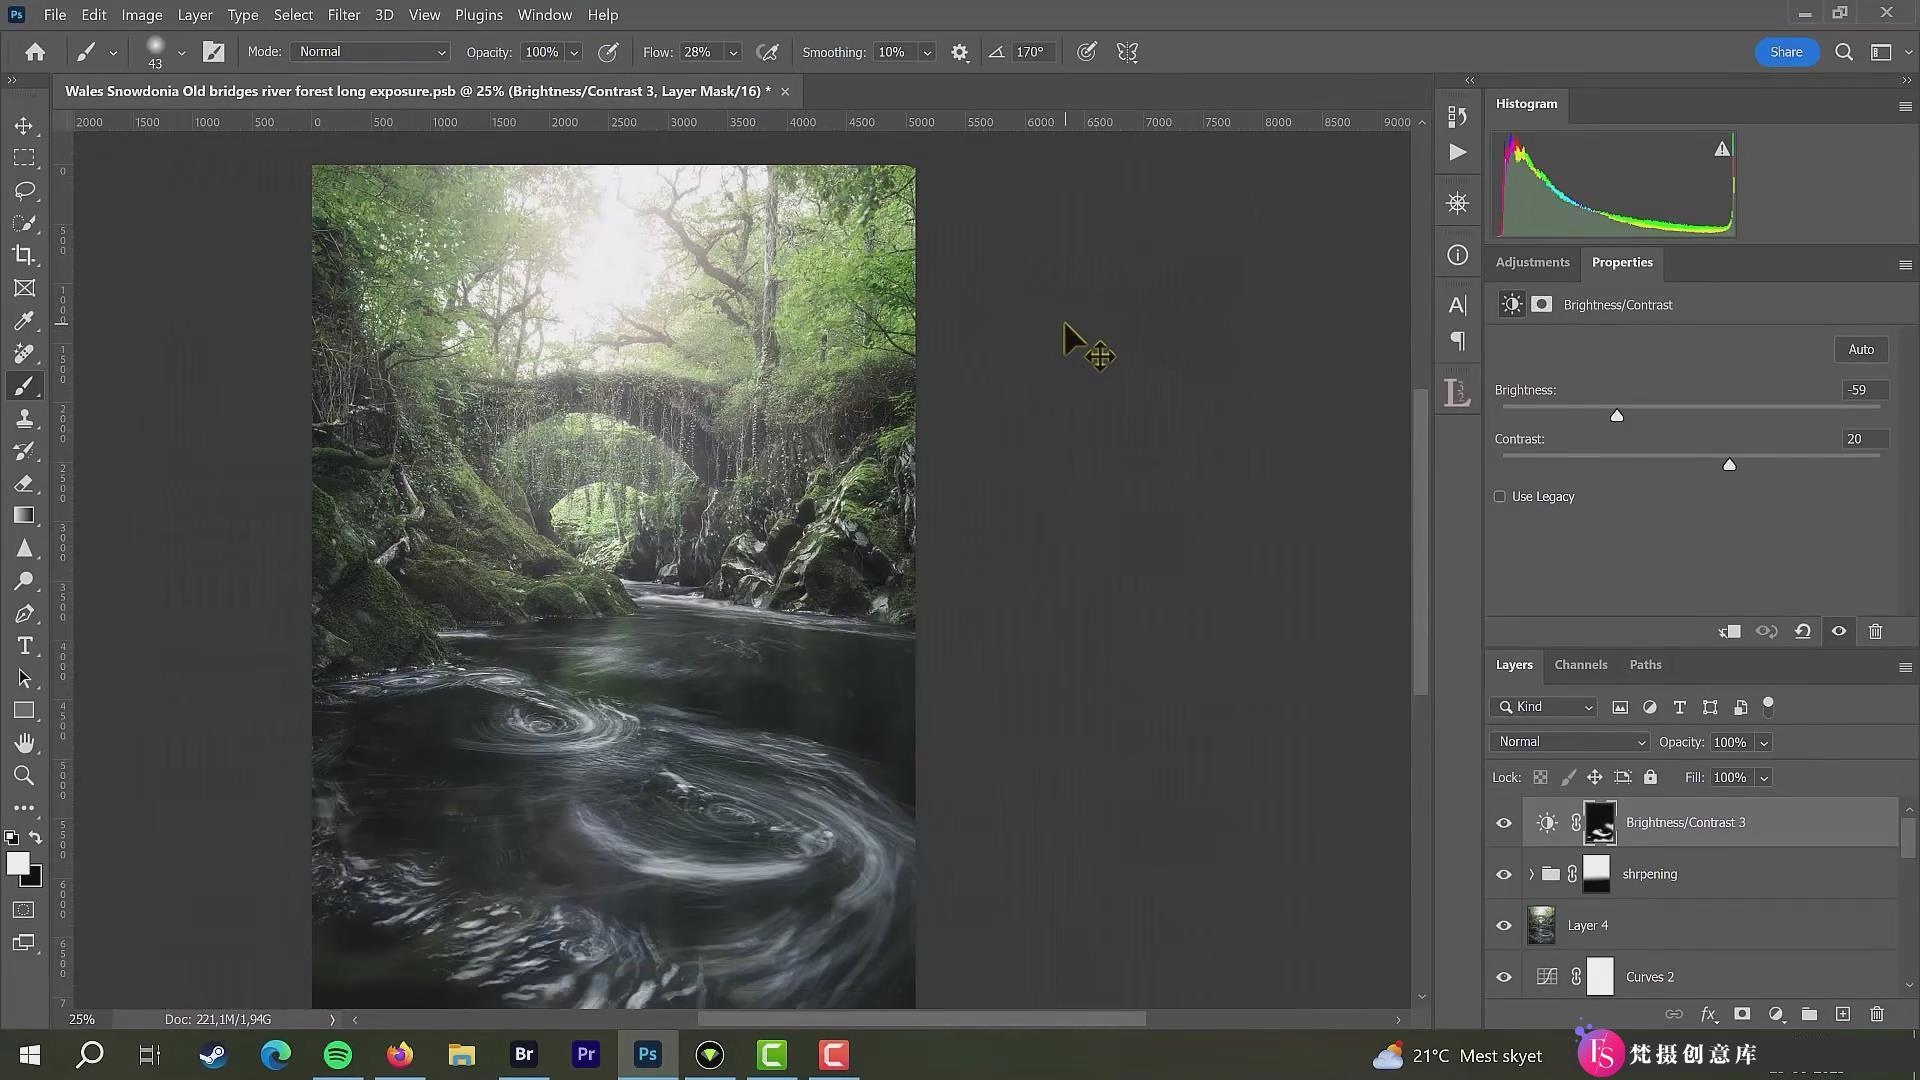
Task: Click the Auto button in Properties
Action: [1861, 349]
